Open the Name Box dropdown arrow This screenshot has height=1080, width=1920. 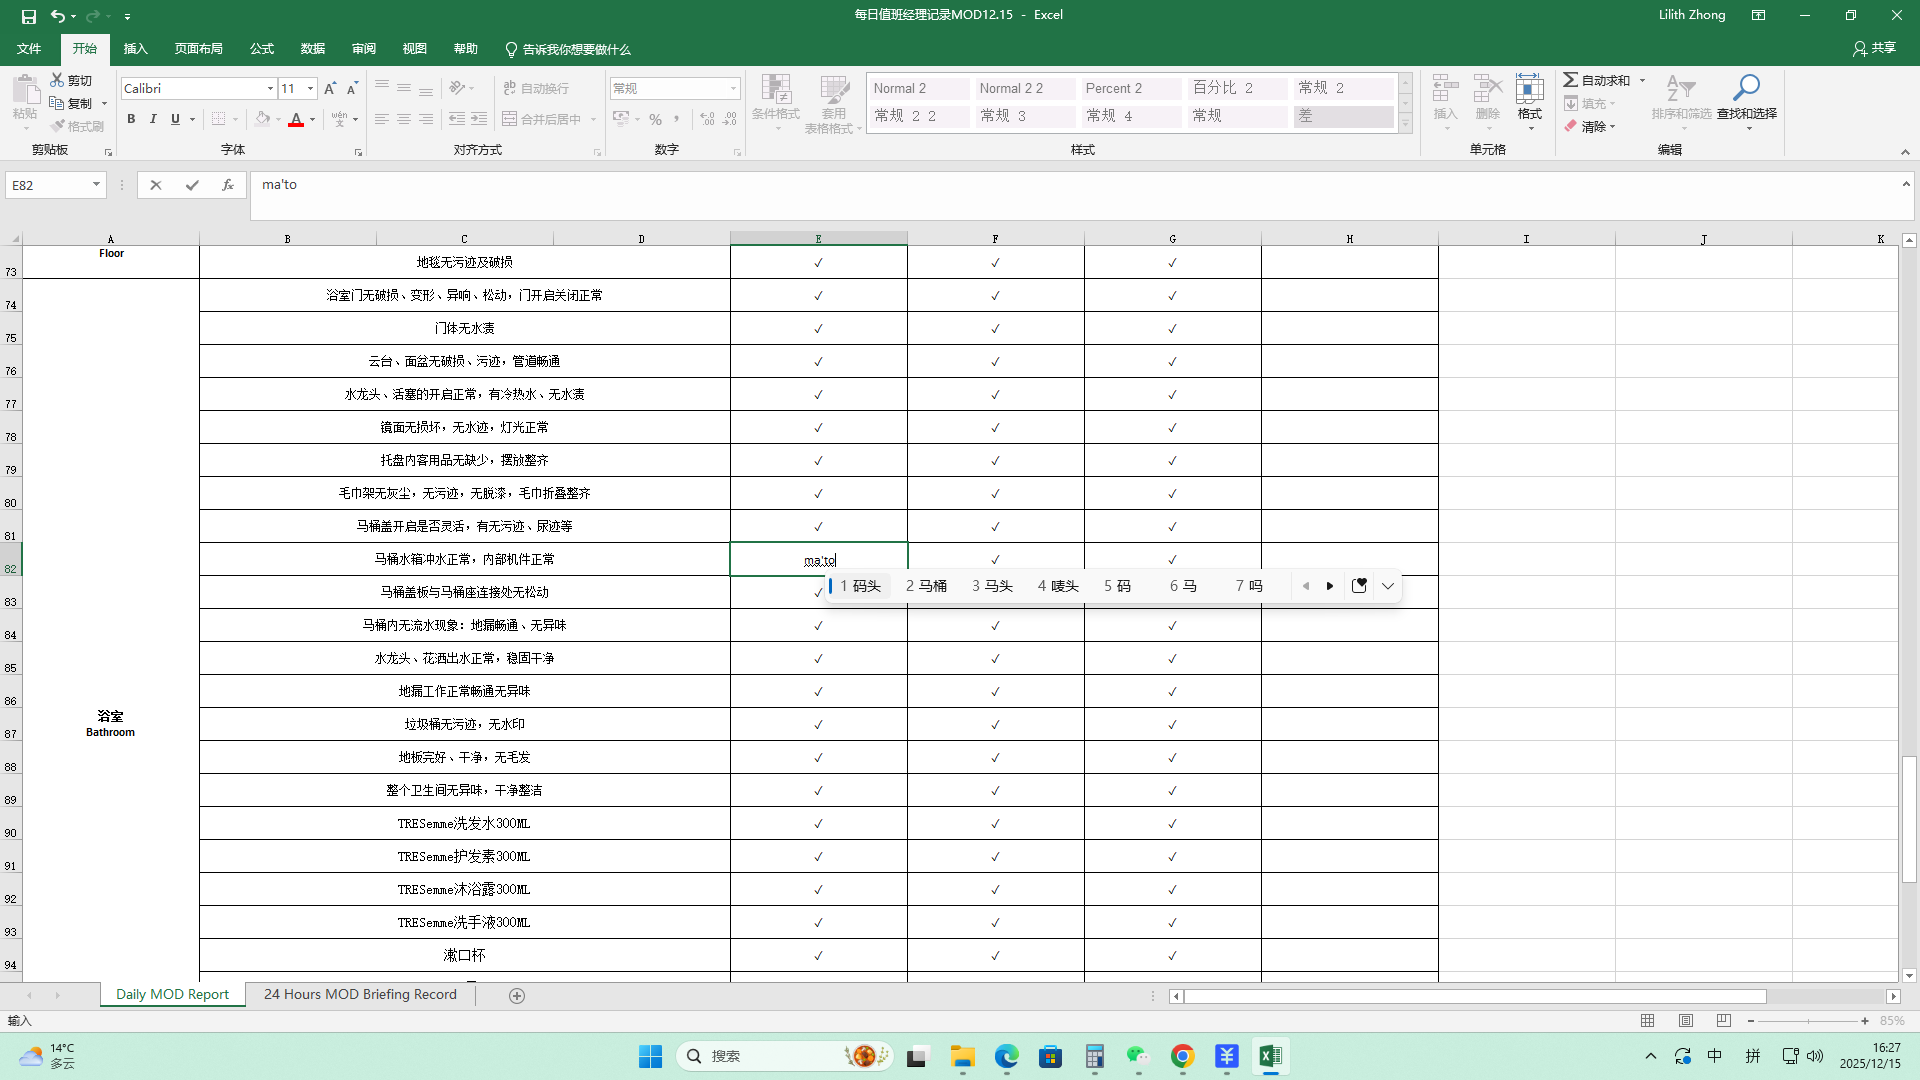tap(96, 185)
